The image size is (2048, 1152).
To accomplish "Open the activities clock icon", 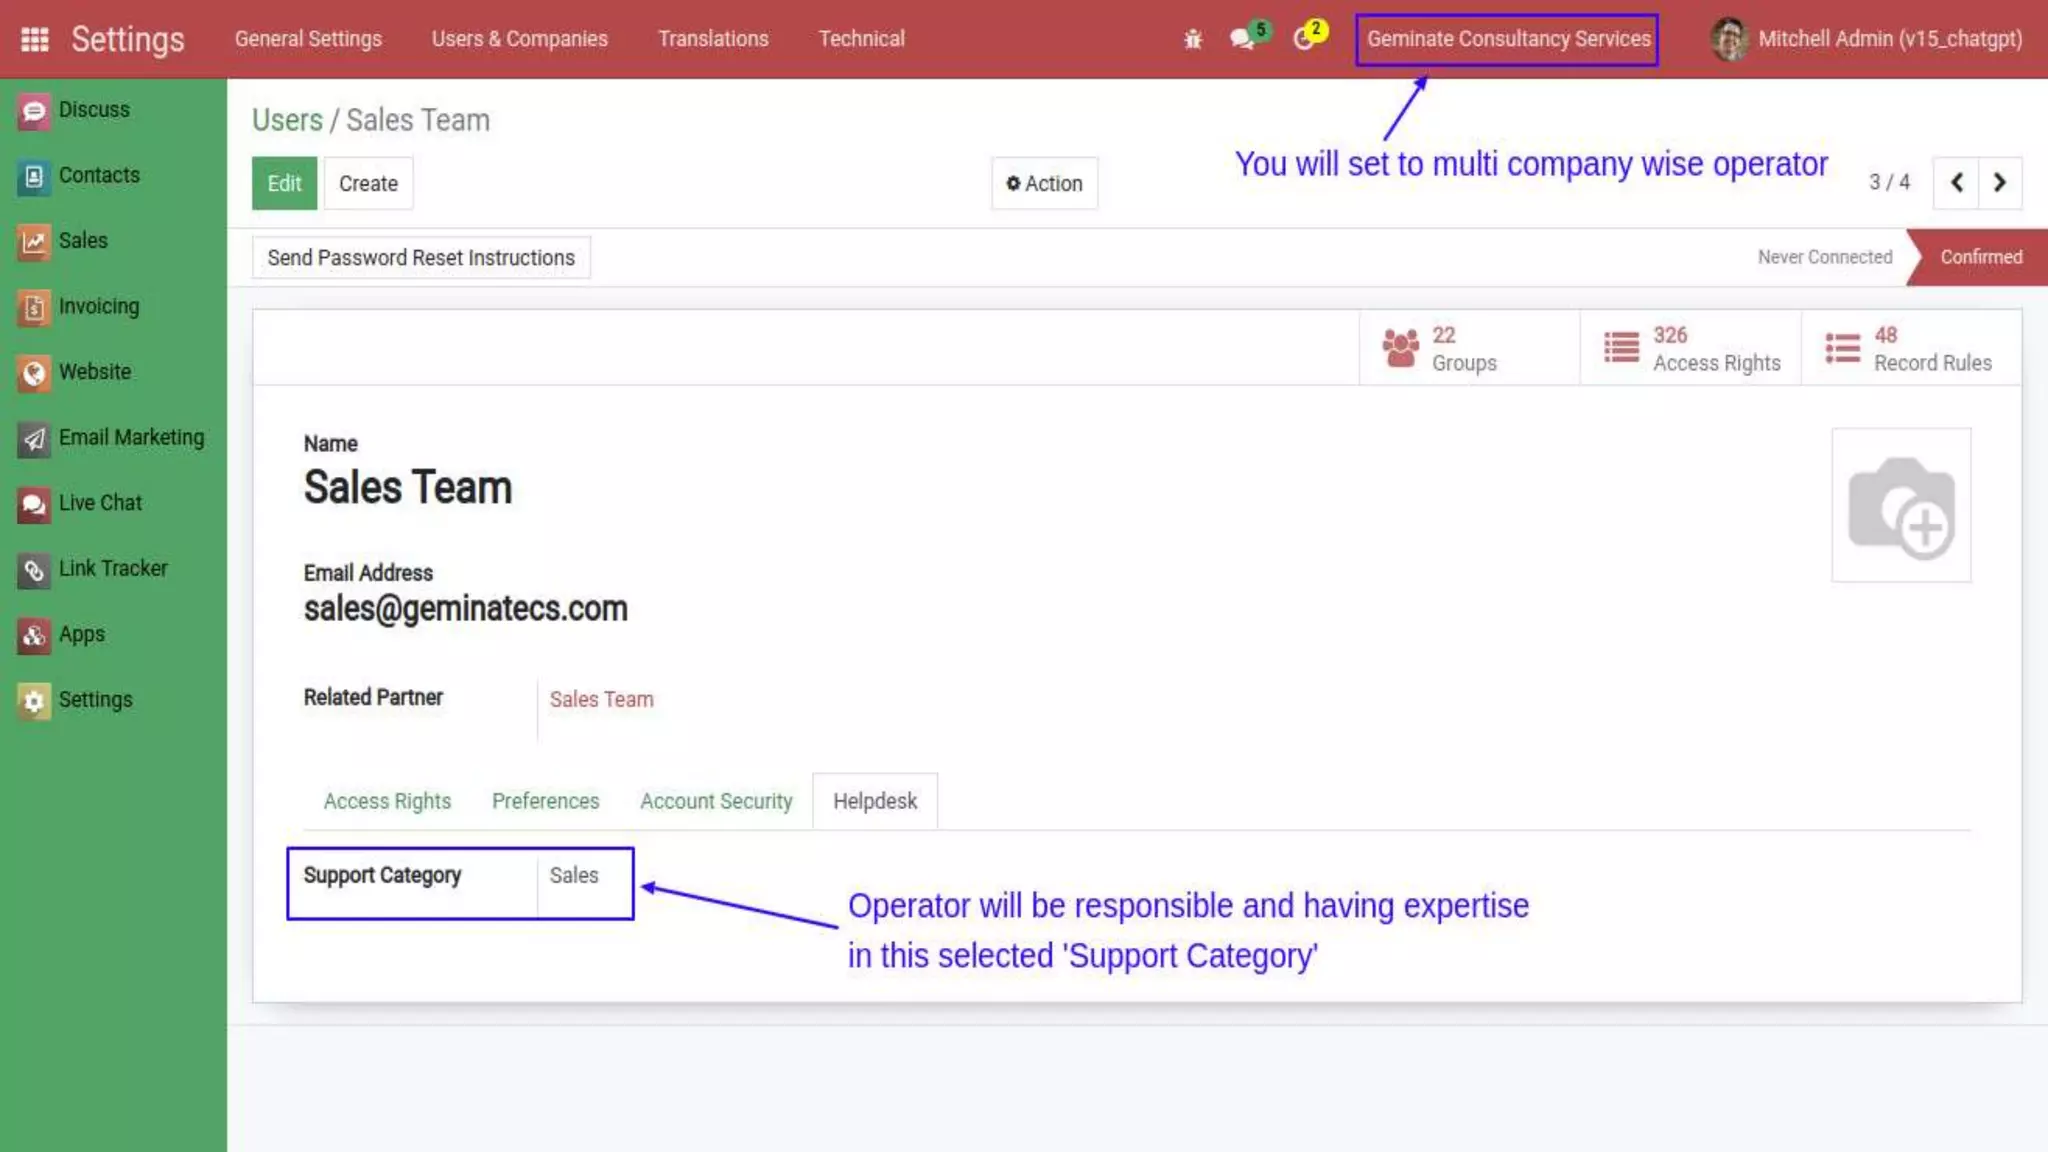I will coord(1304,39).
